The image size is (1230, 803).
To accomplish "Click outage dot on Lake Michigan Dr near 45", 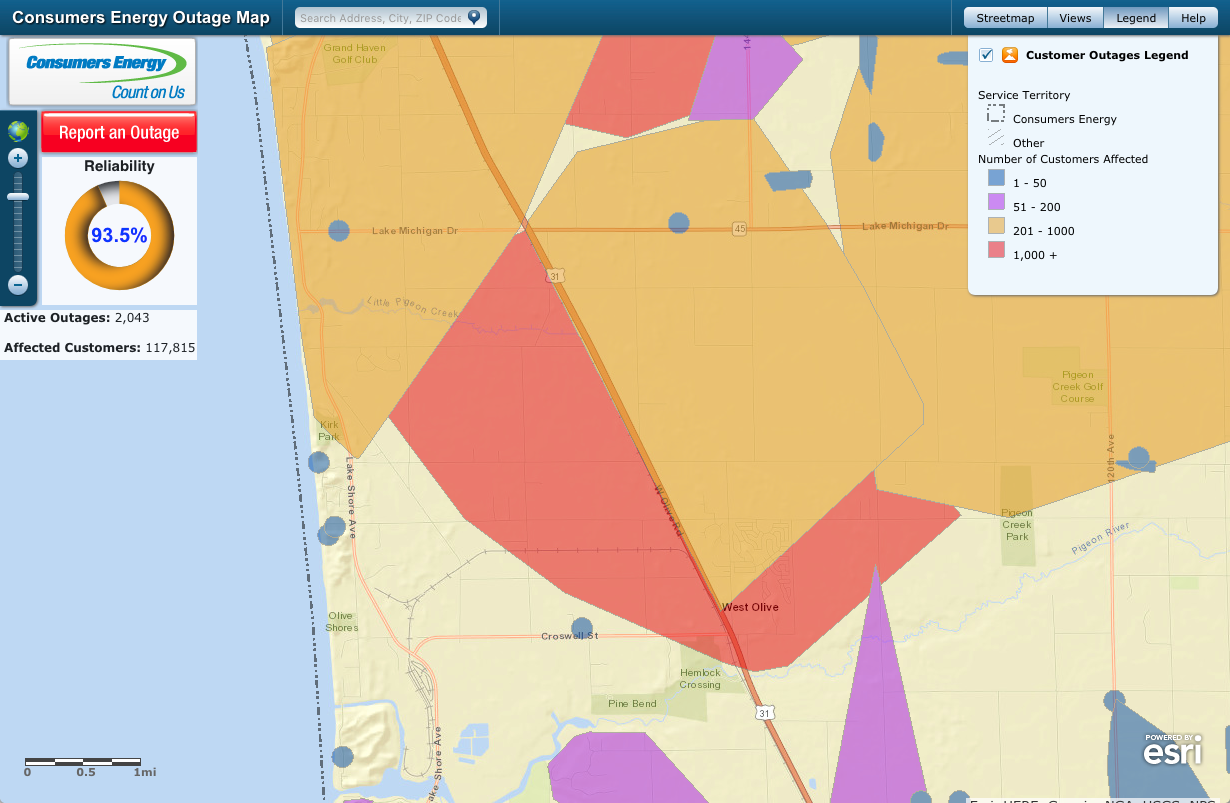I will click(679, 223).
